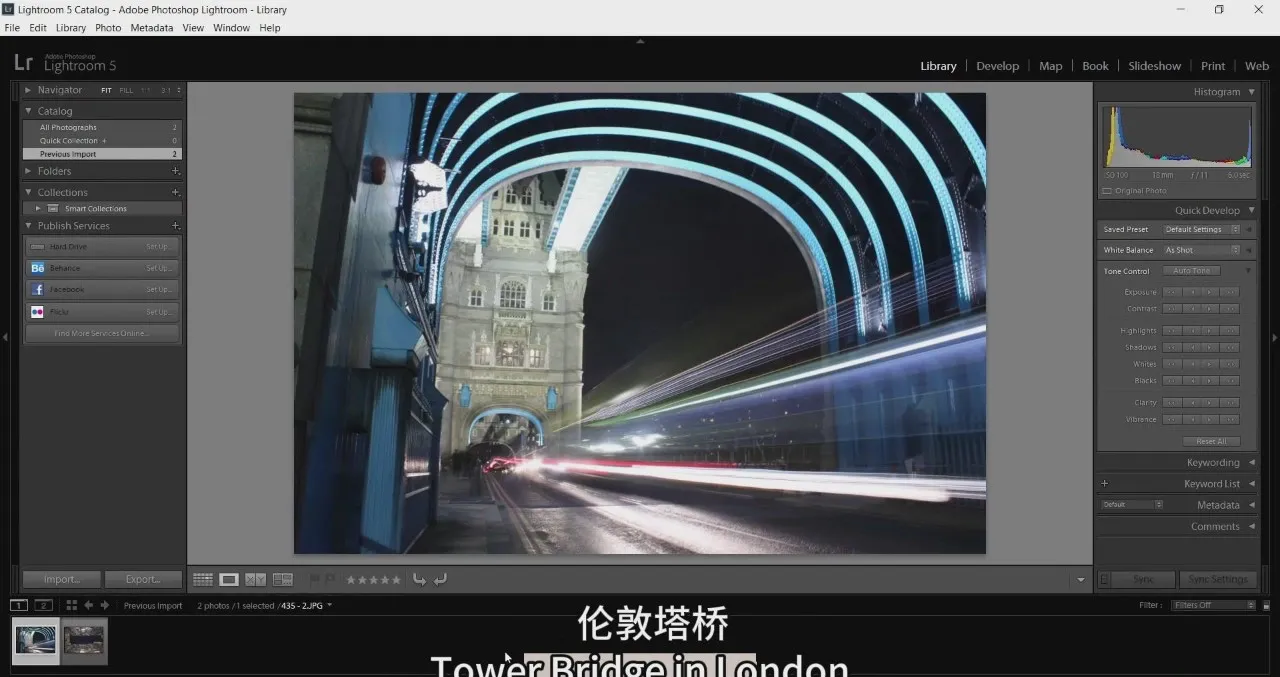Toggle Sync switch left of Sync button
Viewport: 1280px width, 677px height.
click(x=1104, y=579)
